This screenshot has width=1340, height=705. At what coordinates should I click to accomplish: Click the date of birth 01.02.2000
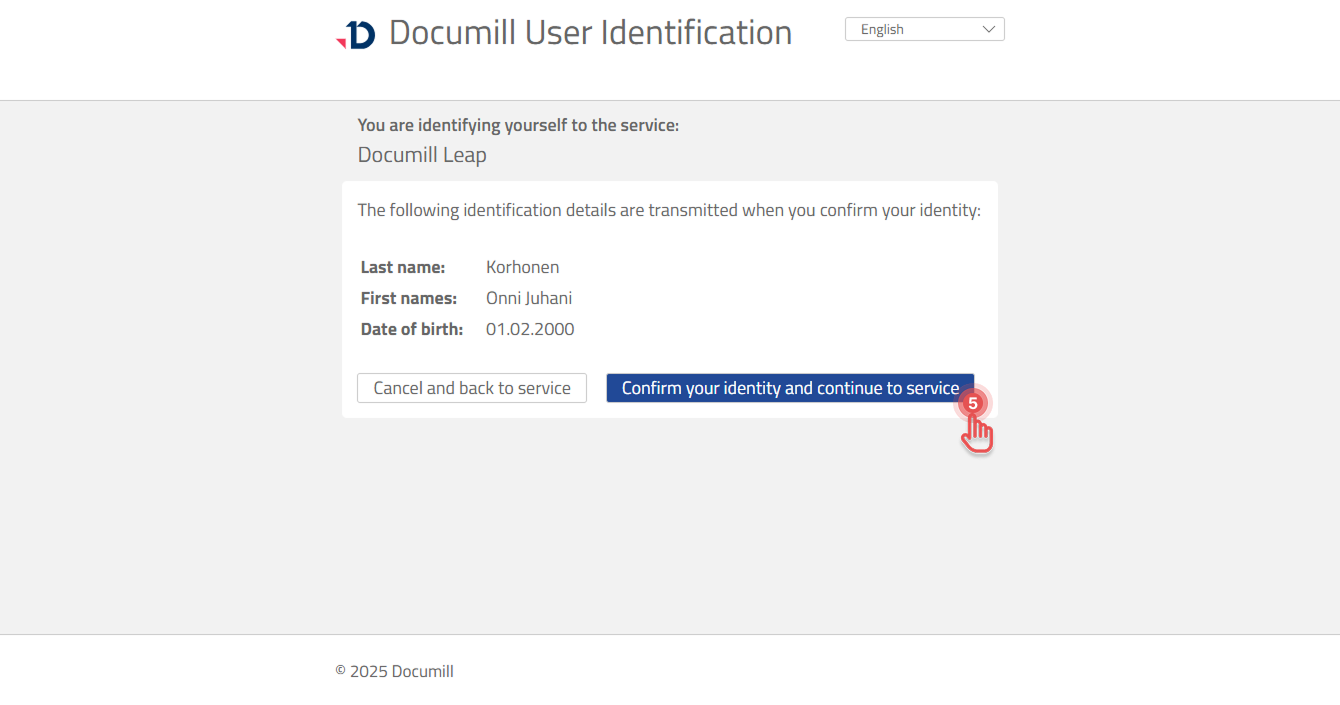(x=530, y=328)
